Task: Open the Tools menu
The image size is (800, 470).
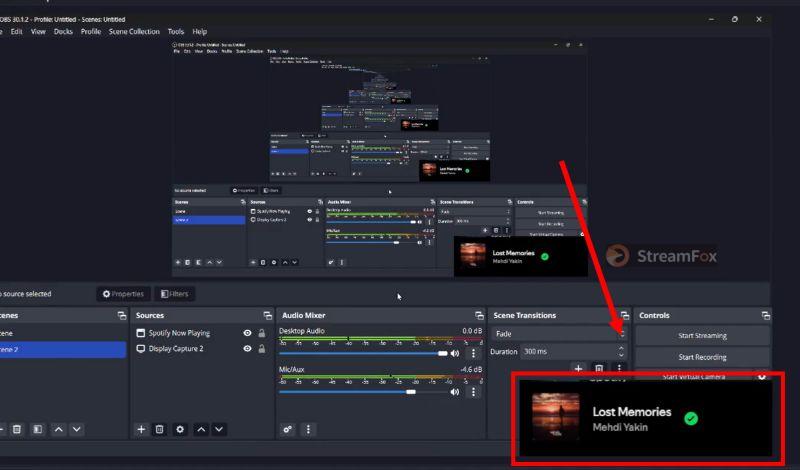Action: (x=176, y=31)
